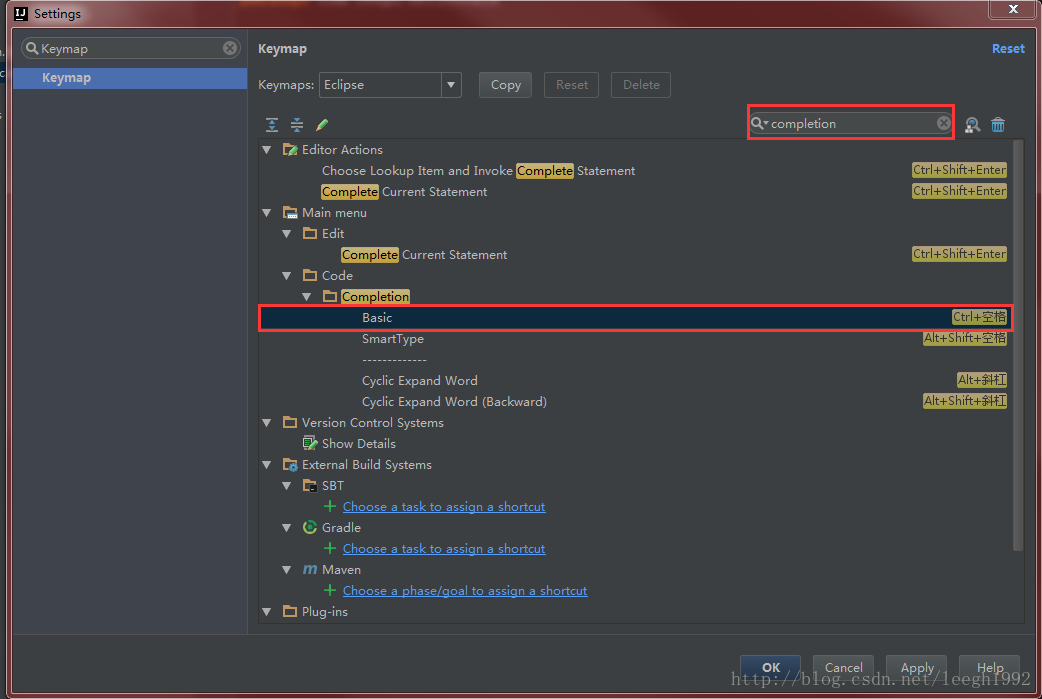This screenshot has width=1042, height=699.
Task: Open the Keymaps Eclipse dropdown
Action: (451, 85)
